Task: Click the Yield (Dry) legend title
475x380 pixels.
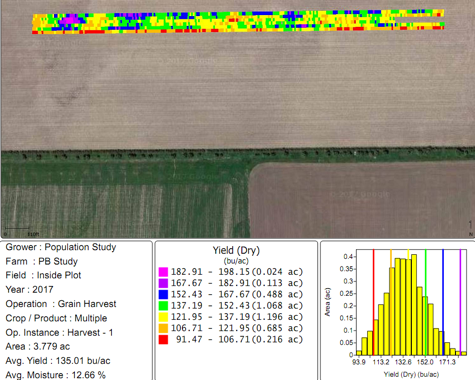Action: coord(236,250)
